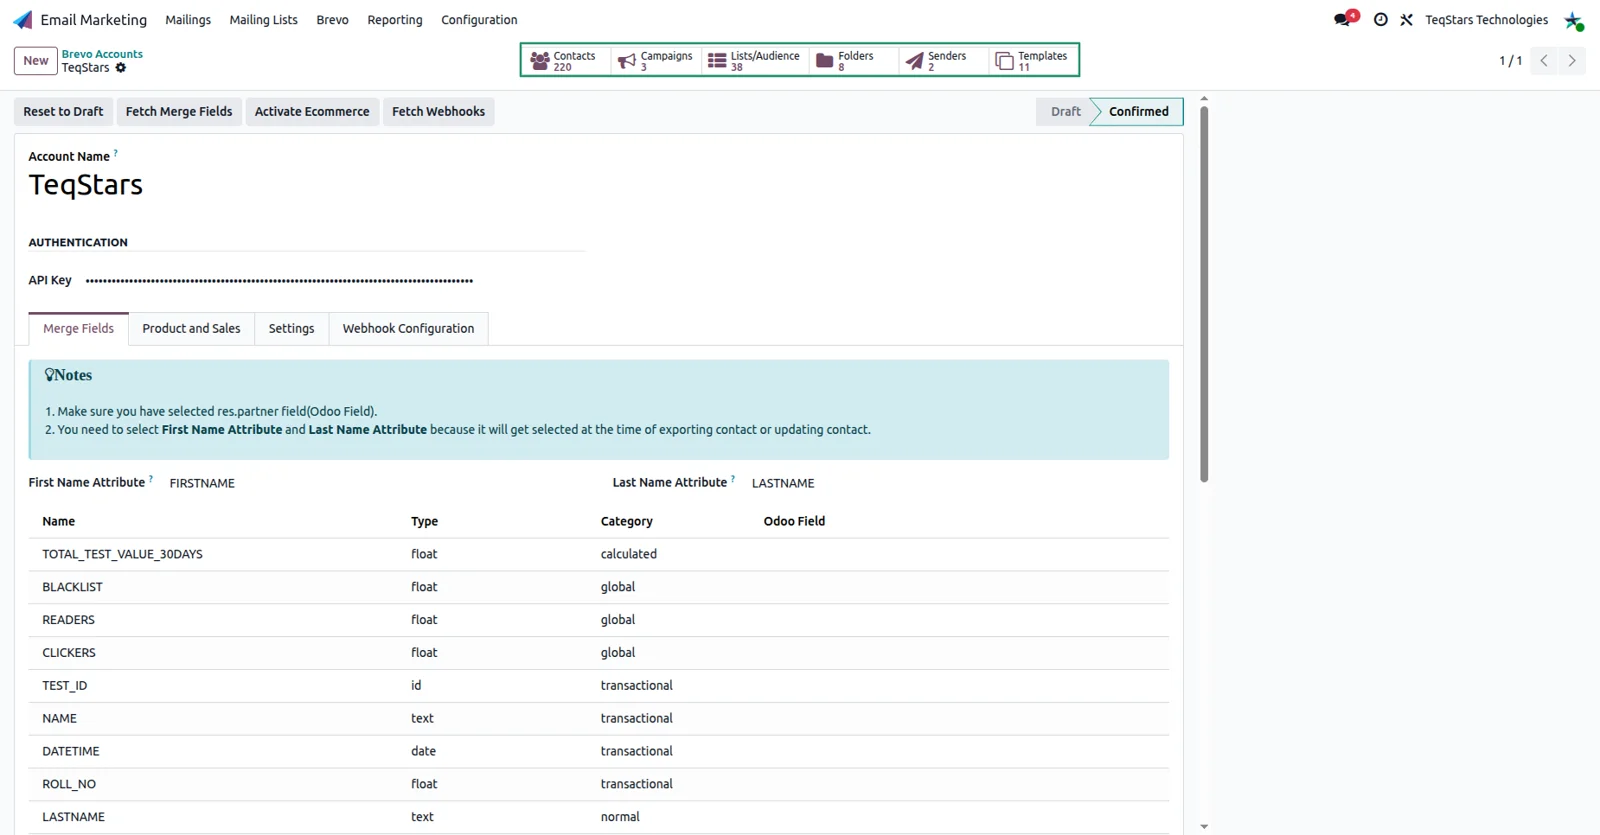Open the activities clock icon

pos(1381,20)
